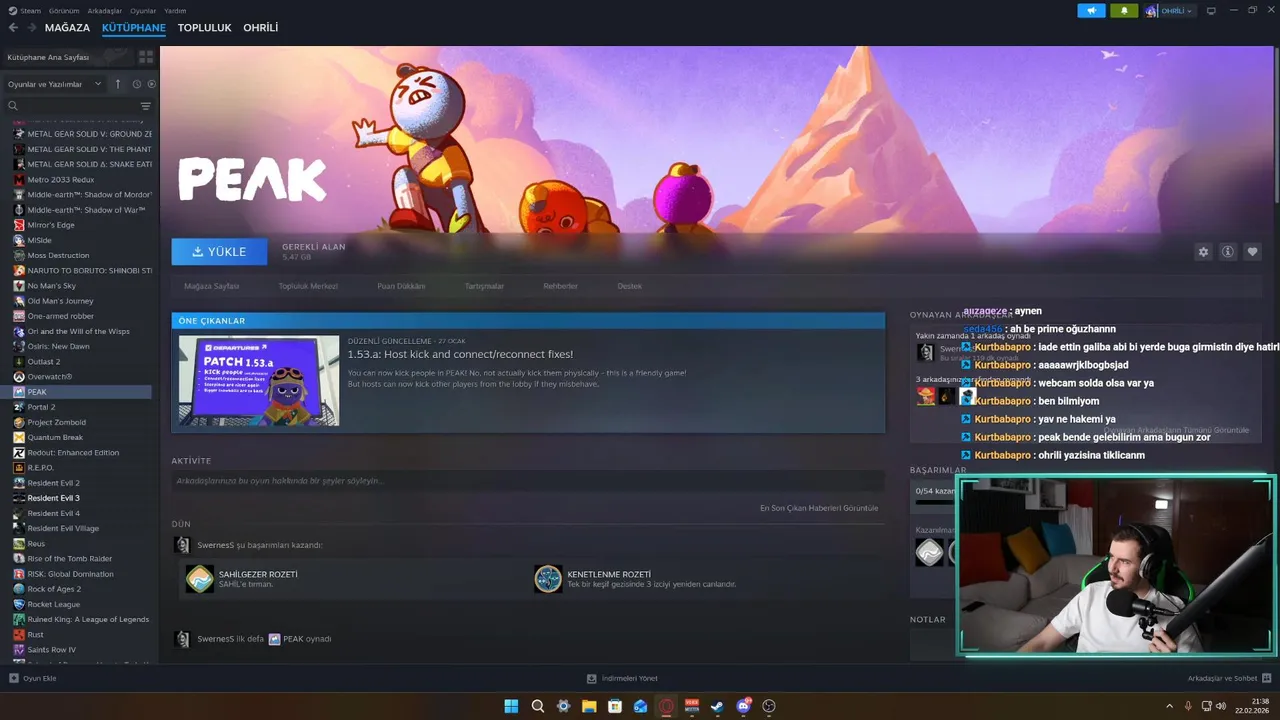This screenshot has width=1280, height=720.
Task: Open the Destek link
Action: 630,286
